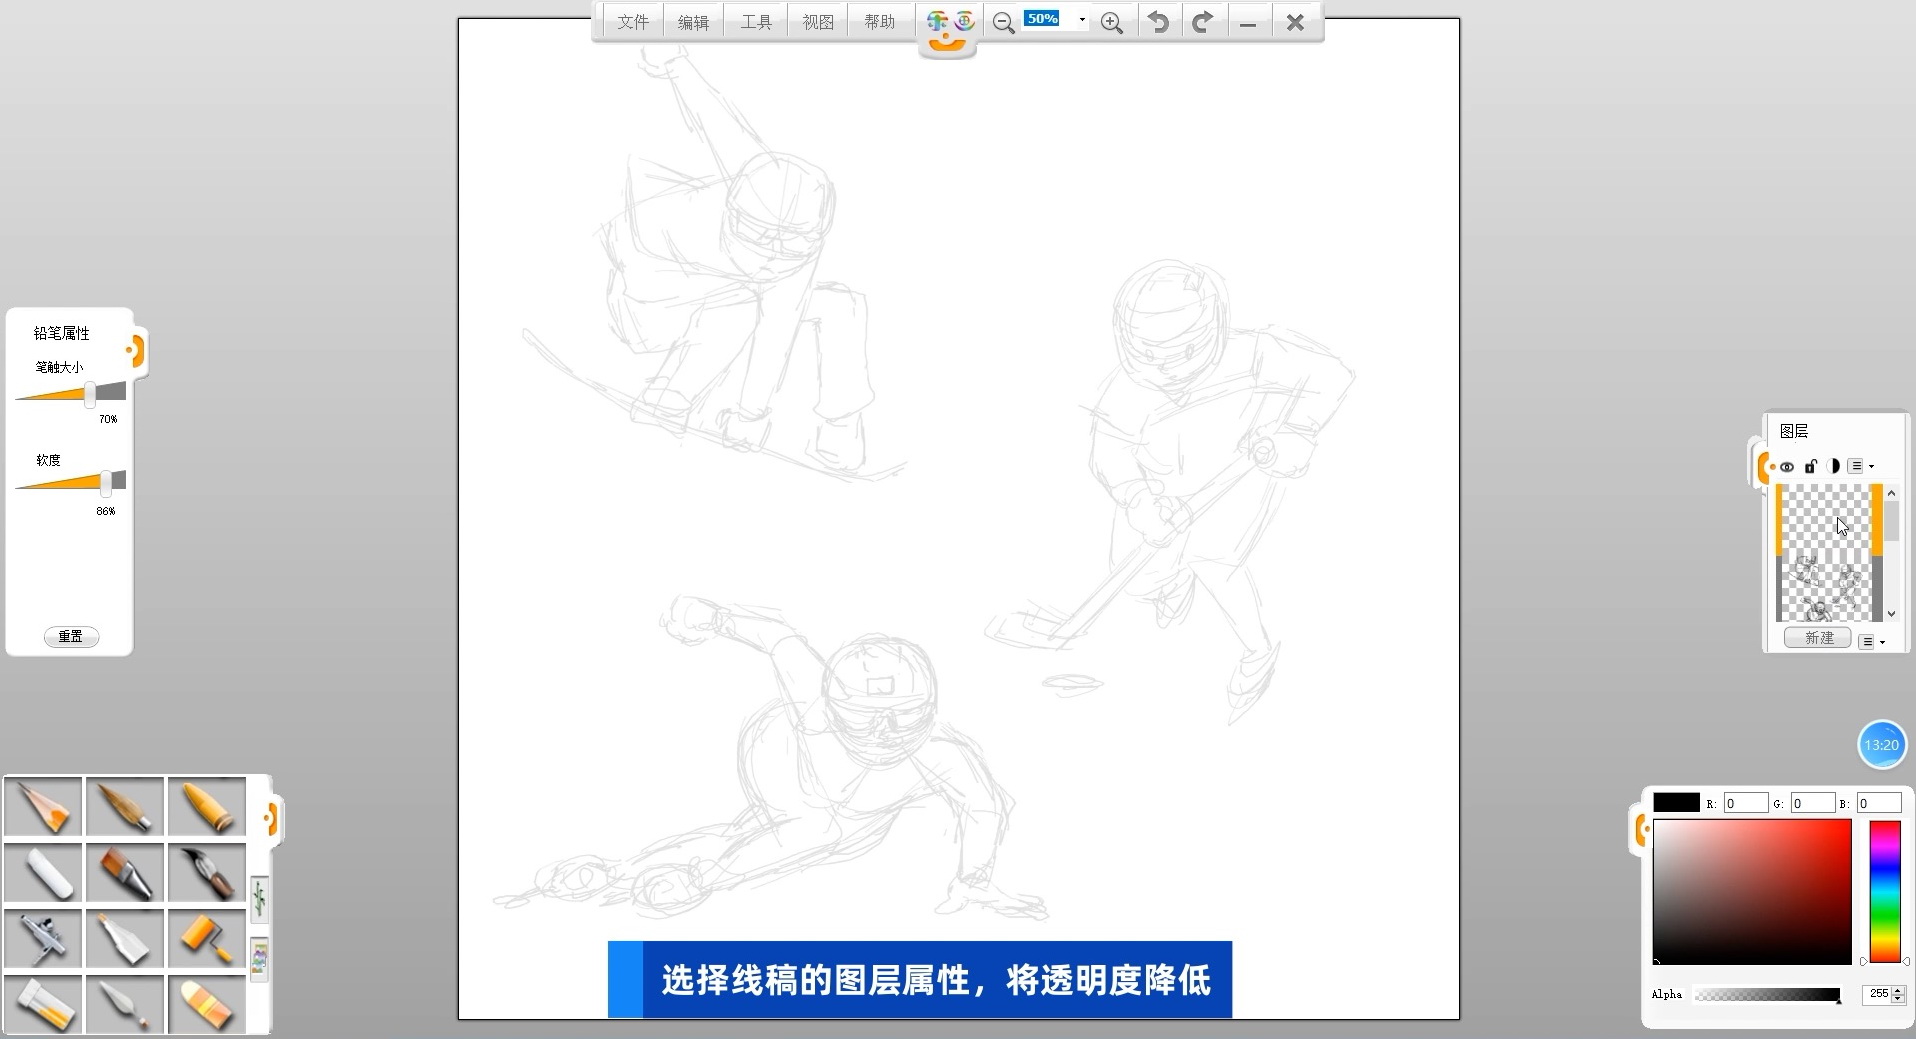The width and height of the screenshot is (1916, 1039).
Task: Toggle layer visibility eye icon
Action: (1787, 466)
